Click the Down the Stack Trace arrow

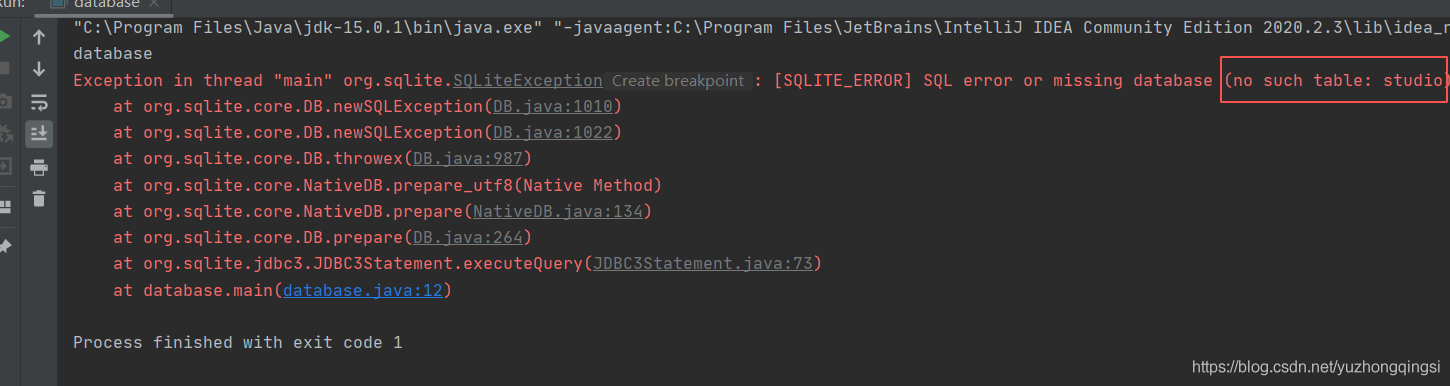(x=39, y=69)
